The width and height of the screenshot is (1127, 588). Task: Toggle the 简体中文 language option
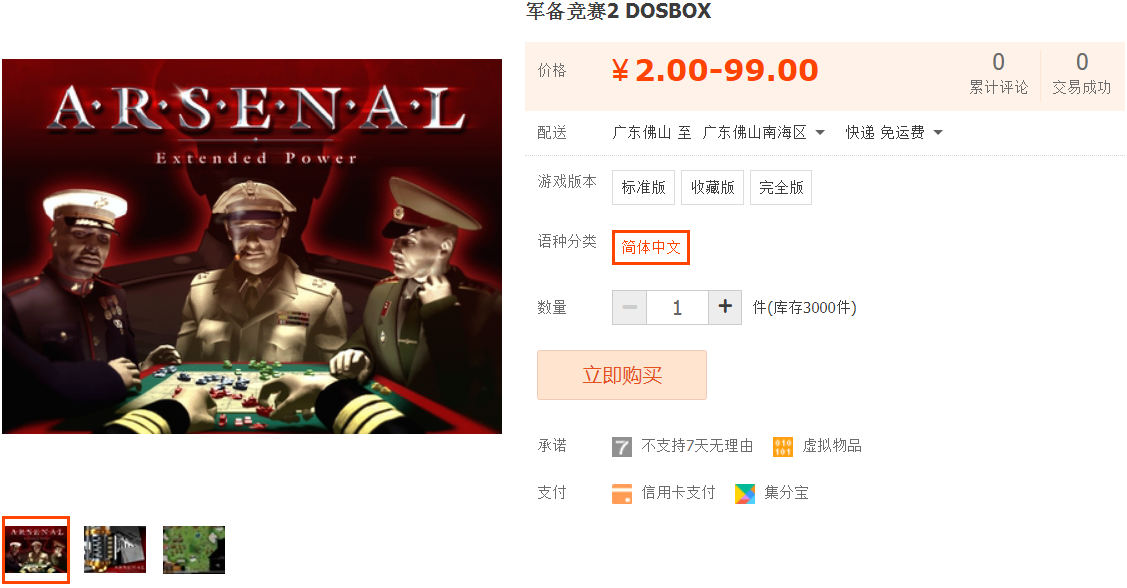[650, 247]
